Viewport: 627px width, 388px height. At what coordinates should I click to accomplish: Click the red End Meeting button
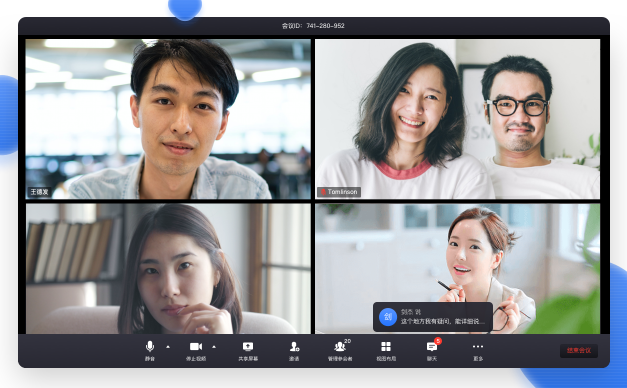click(x=579, y=350)
